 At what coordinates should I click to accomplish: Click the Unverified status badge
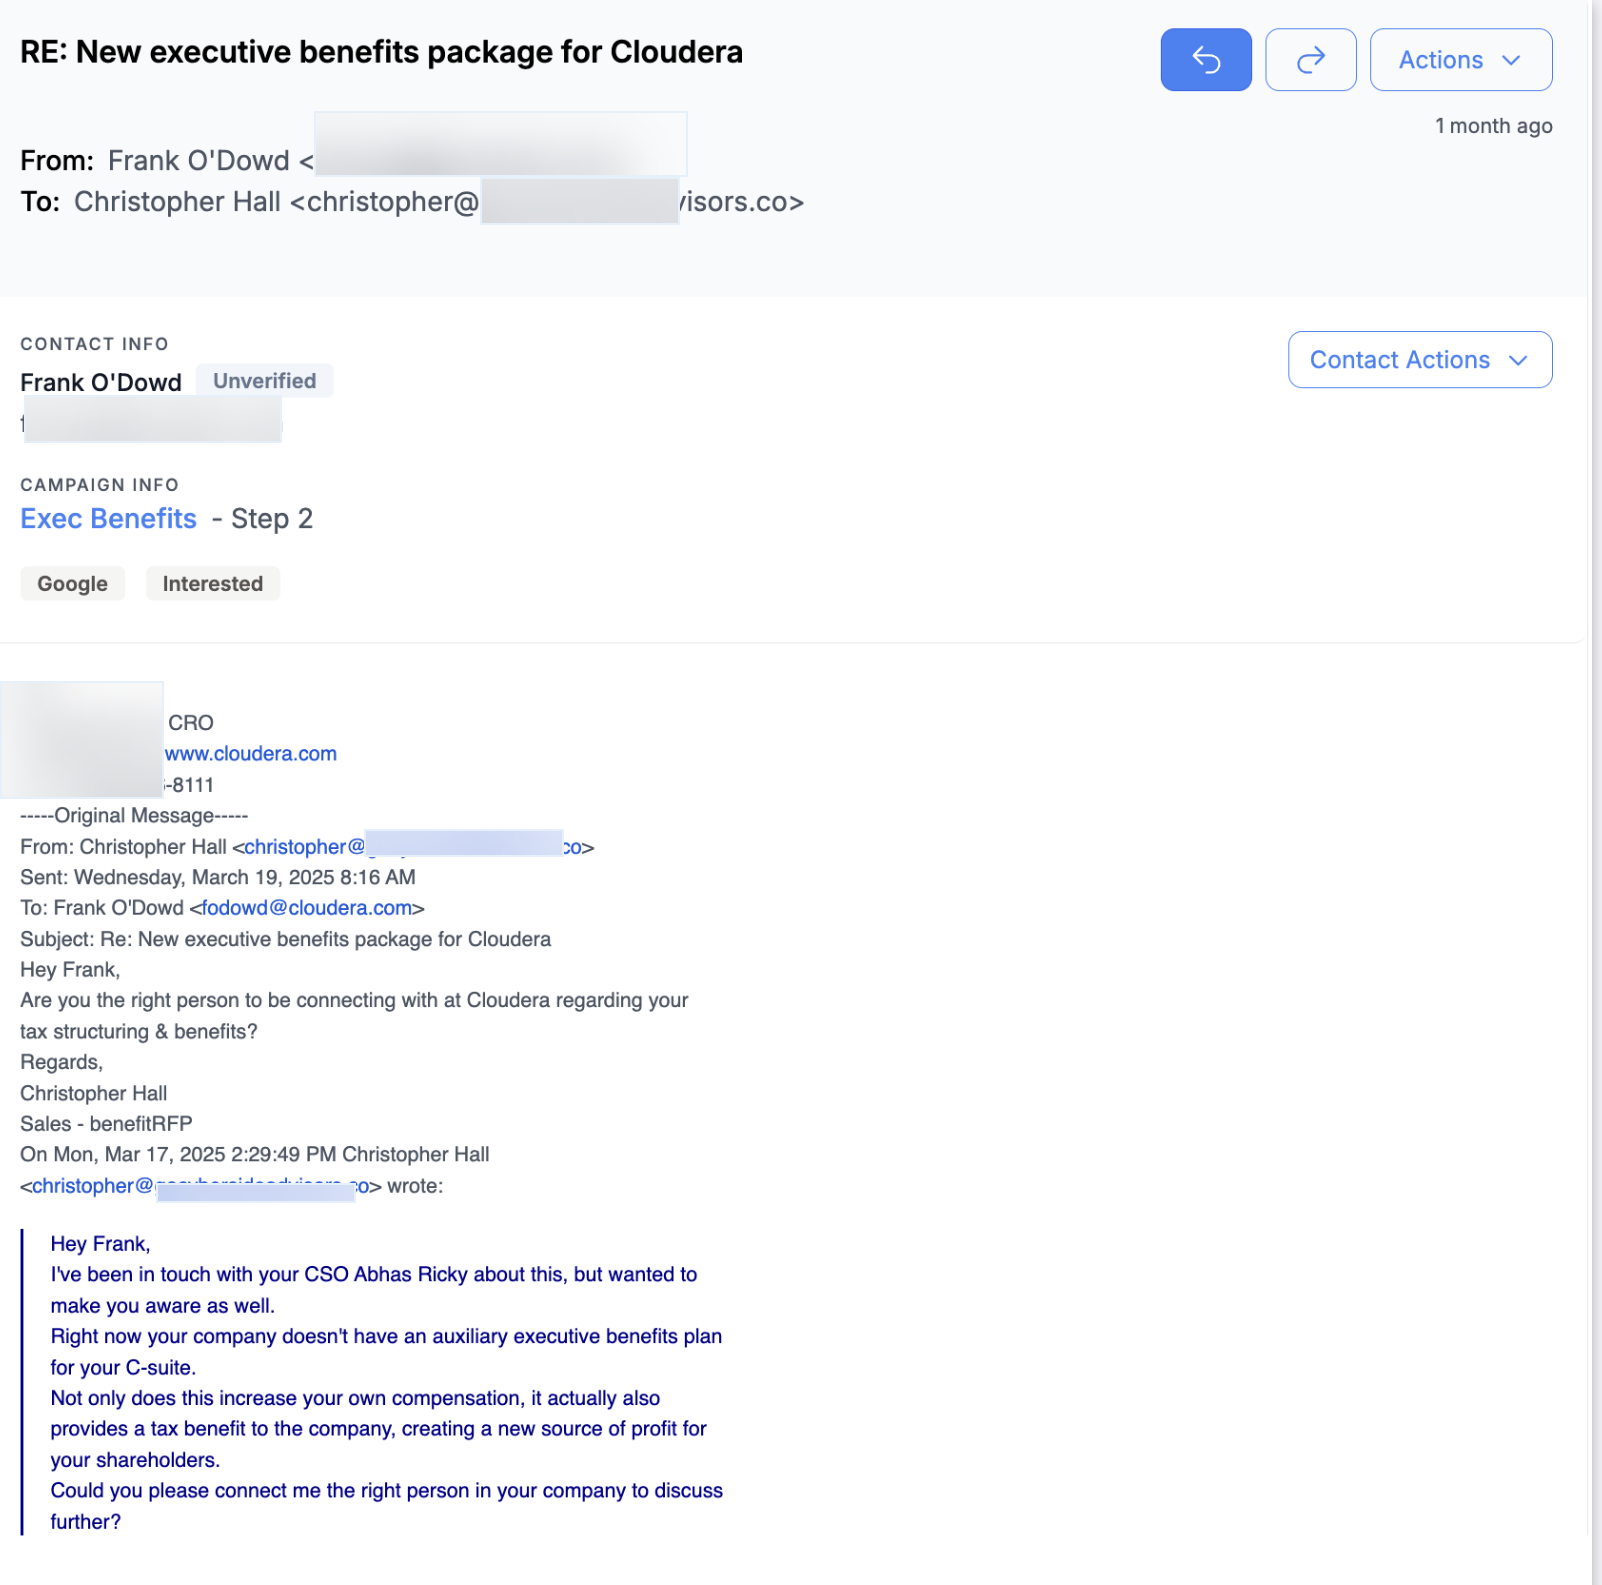coord(264,381)
